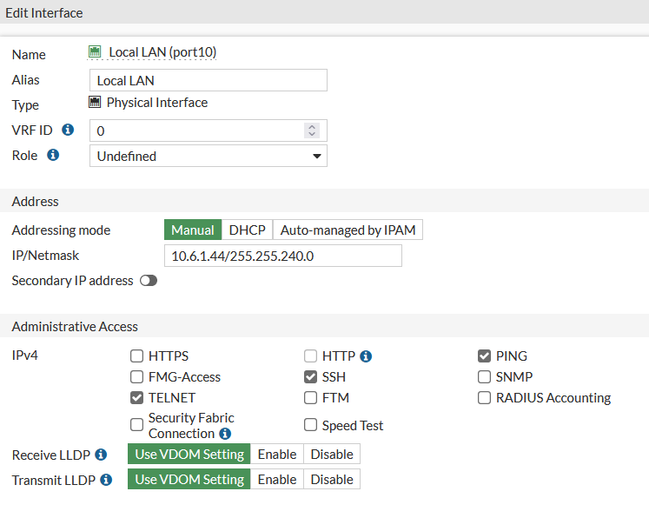The height and width of the screenshot is (506, 649).
Task: Click the VRF ID info icon
Action: 68,130
